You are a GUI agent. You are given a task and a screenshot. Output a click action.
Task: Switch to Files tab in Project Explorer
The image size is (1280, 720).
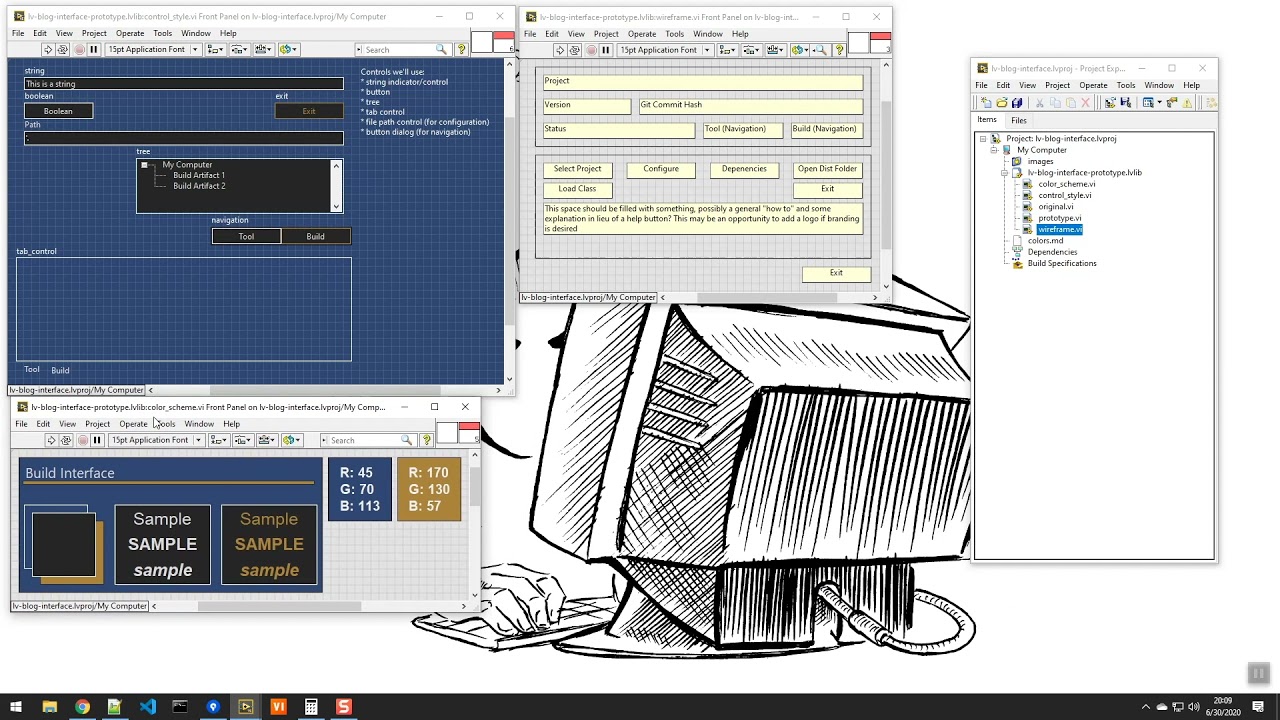pos(1019,120)
